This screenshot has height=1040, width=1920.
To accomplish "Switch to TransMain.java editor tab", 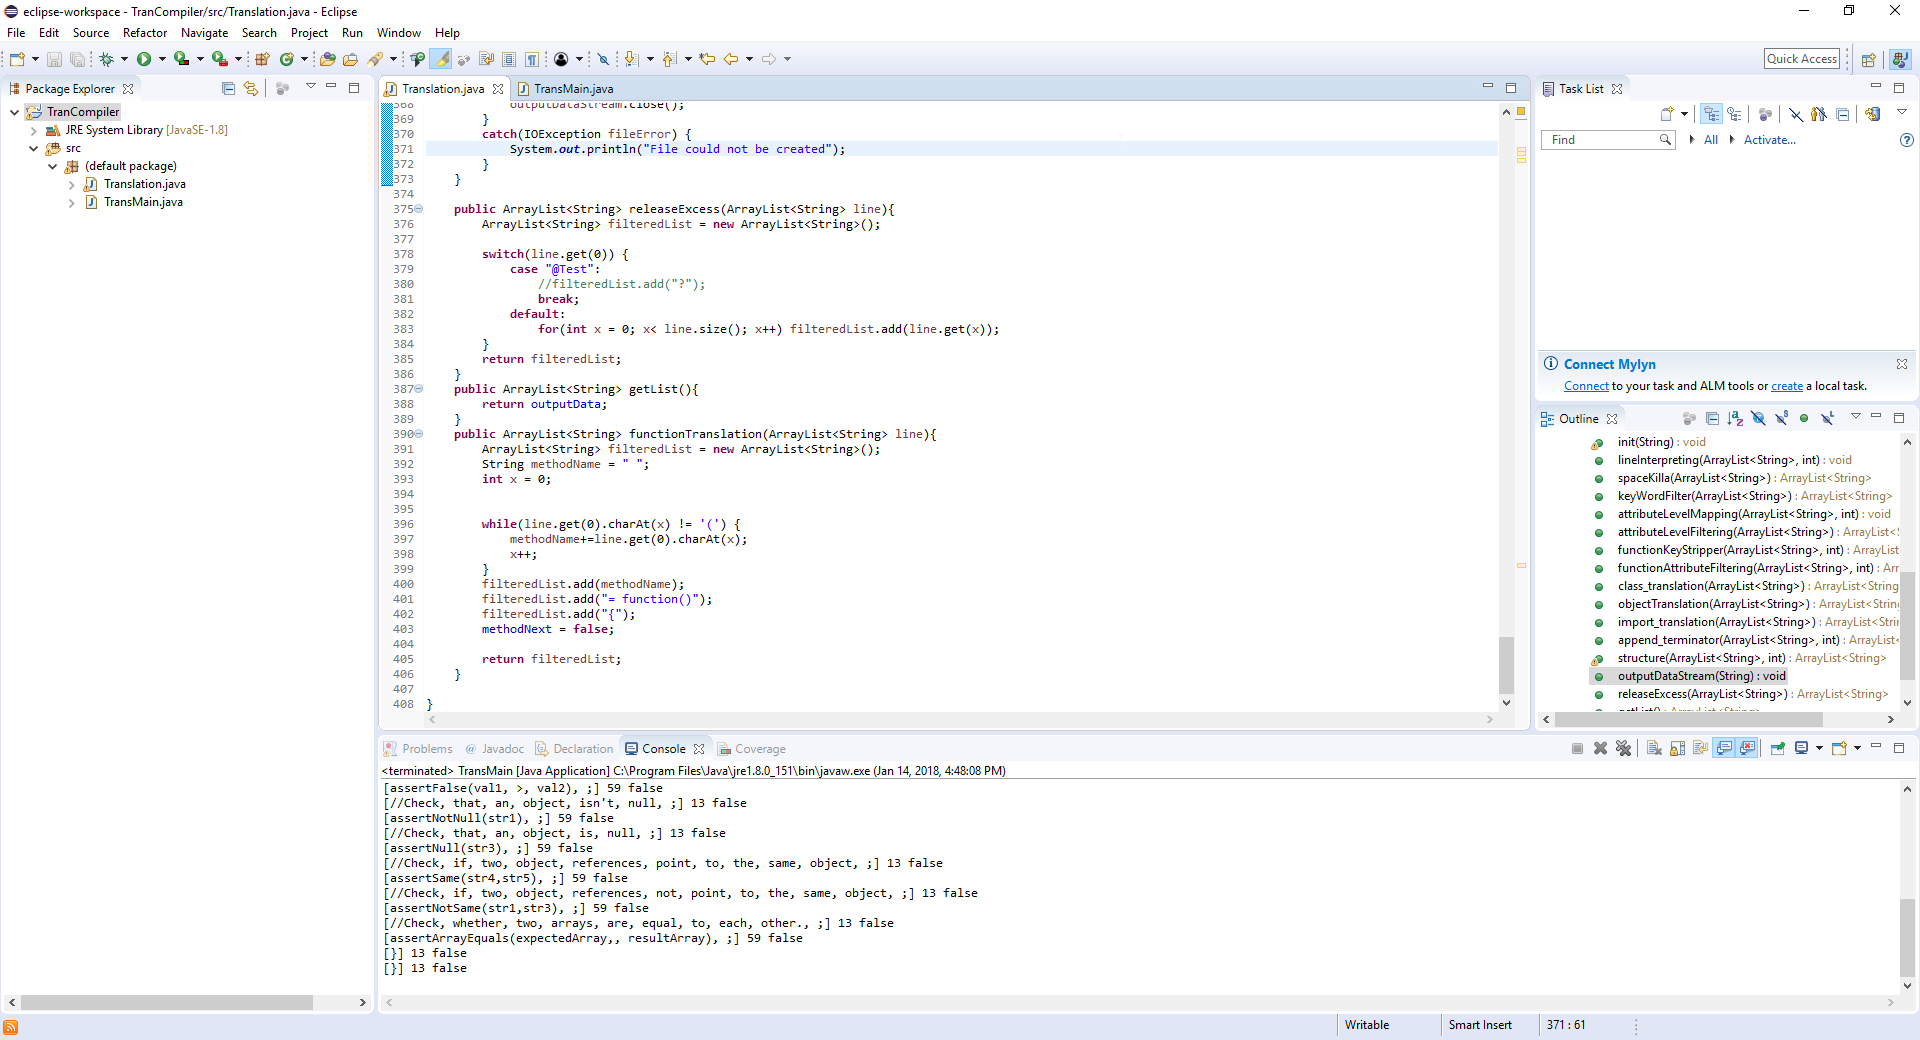I will (x=565, y=88).
